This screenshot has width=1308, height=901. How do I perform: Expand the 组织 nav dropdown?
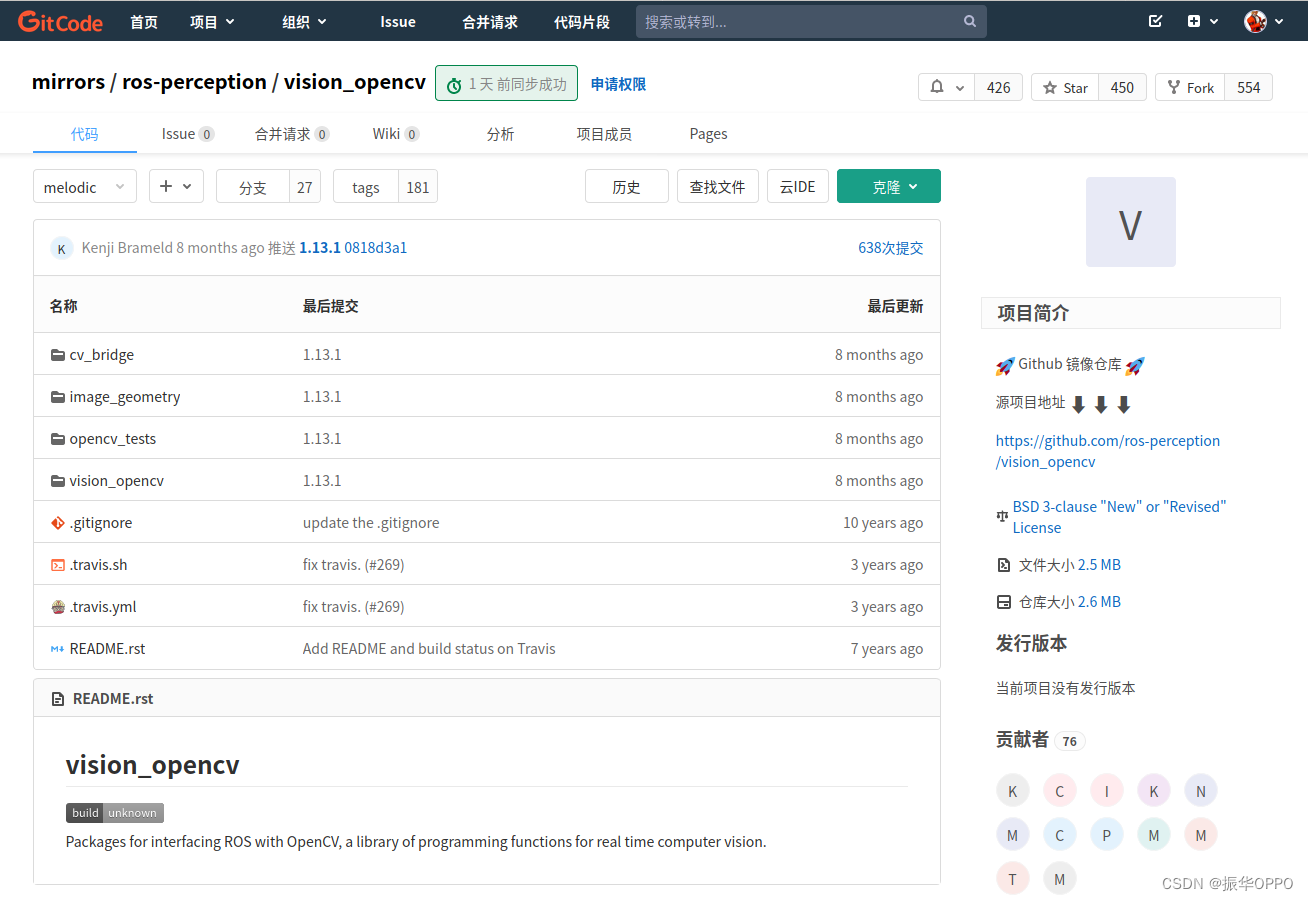coord(304,21)
